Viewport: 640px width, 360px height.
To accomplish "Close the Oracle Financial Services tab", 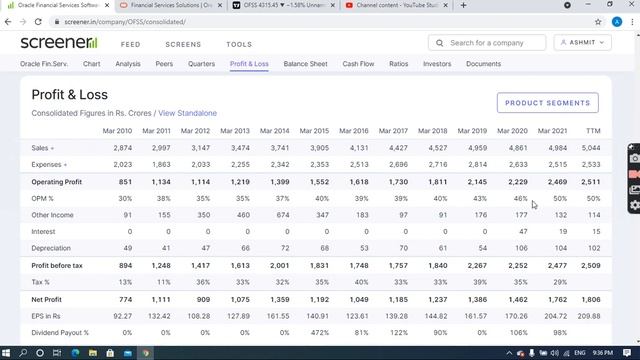I will point(107,5).
